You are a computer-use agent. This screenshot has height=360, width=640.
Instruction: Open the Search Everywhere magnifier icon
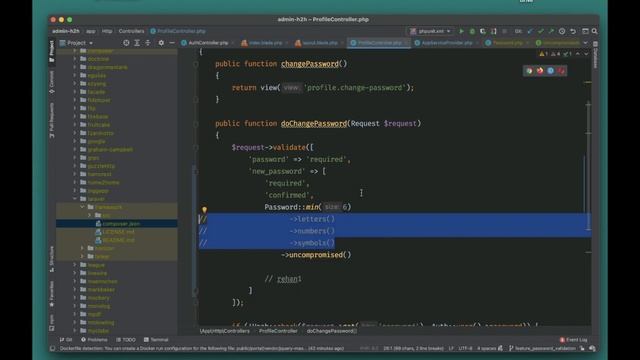(595, 31)
